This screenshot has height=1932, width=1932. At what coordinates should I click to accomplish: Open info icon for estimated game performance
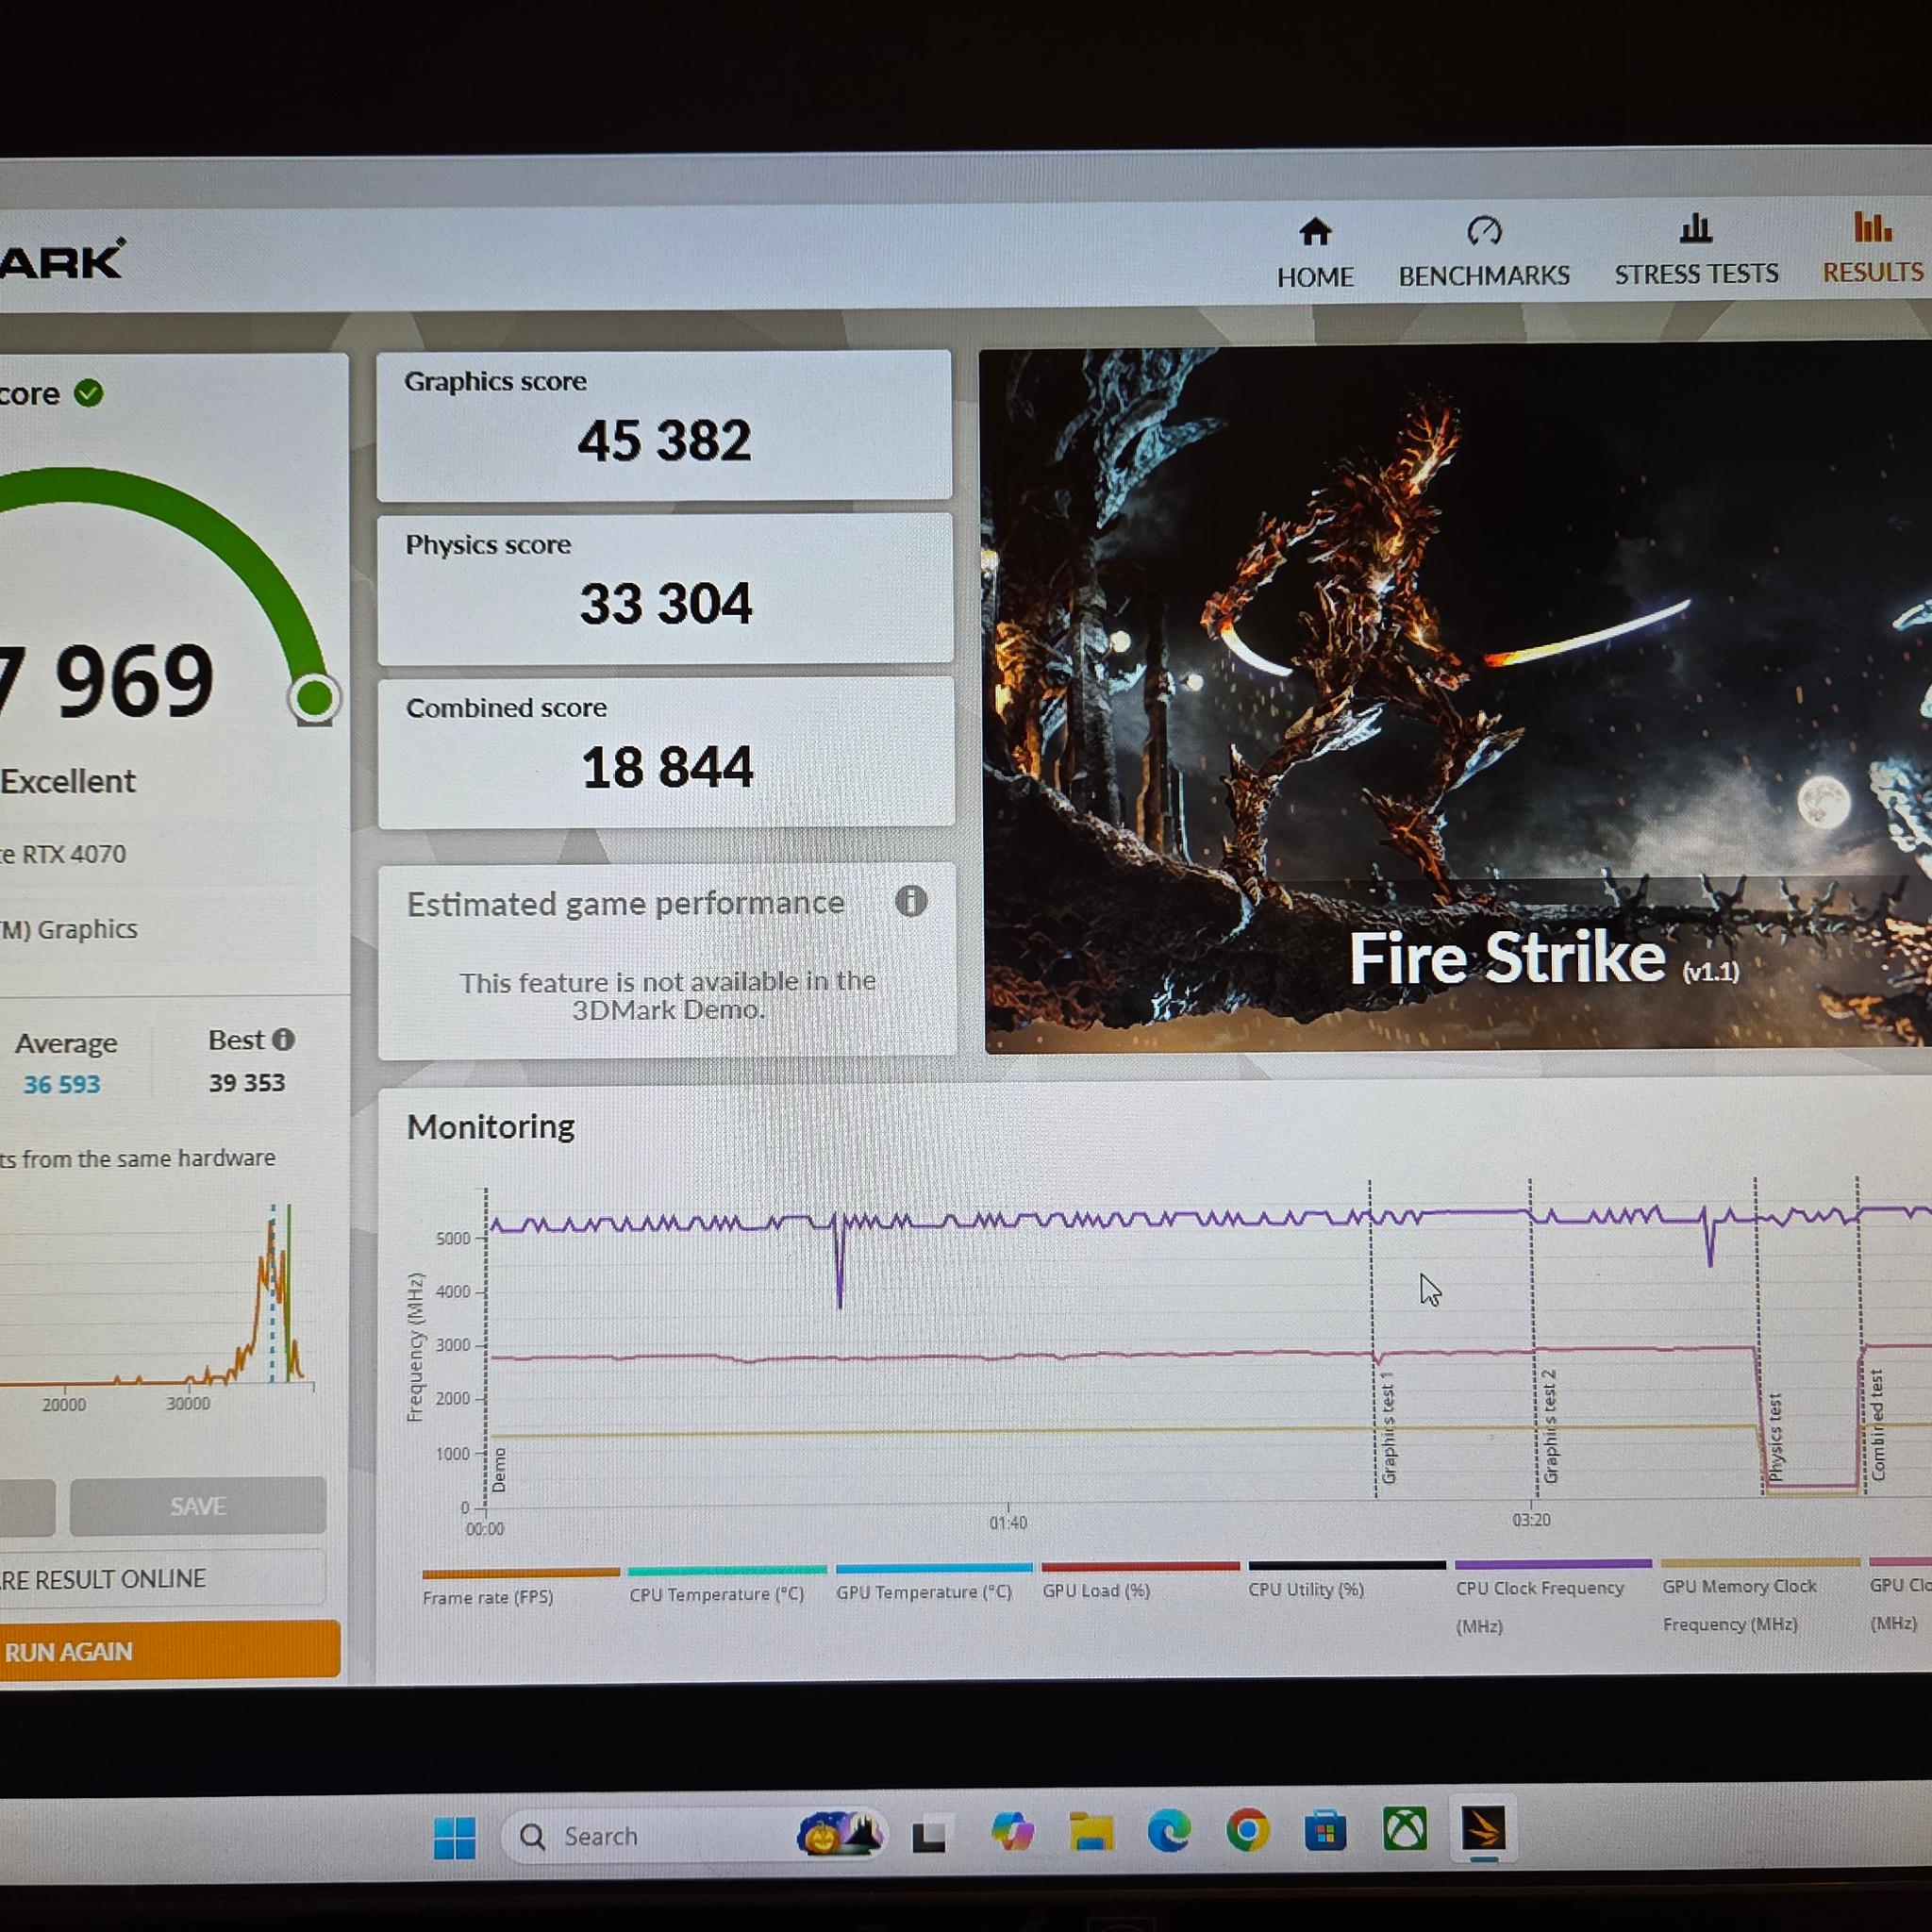pyautogui.click(x=910, y=901)
